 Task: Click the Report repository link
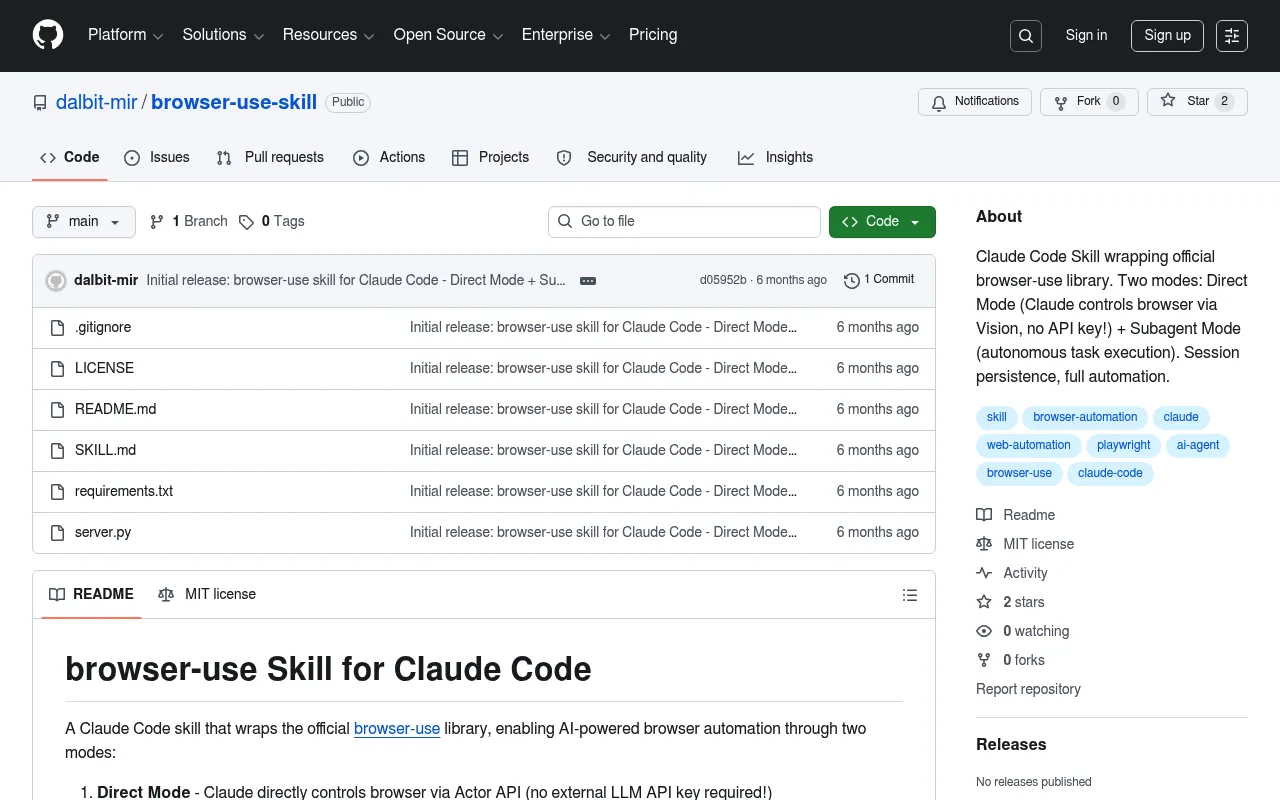[x=1028, y=689]
